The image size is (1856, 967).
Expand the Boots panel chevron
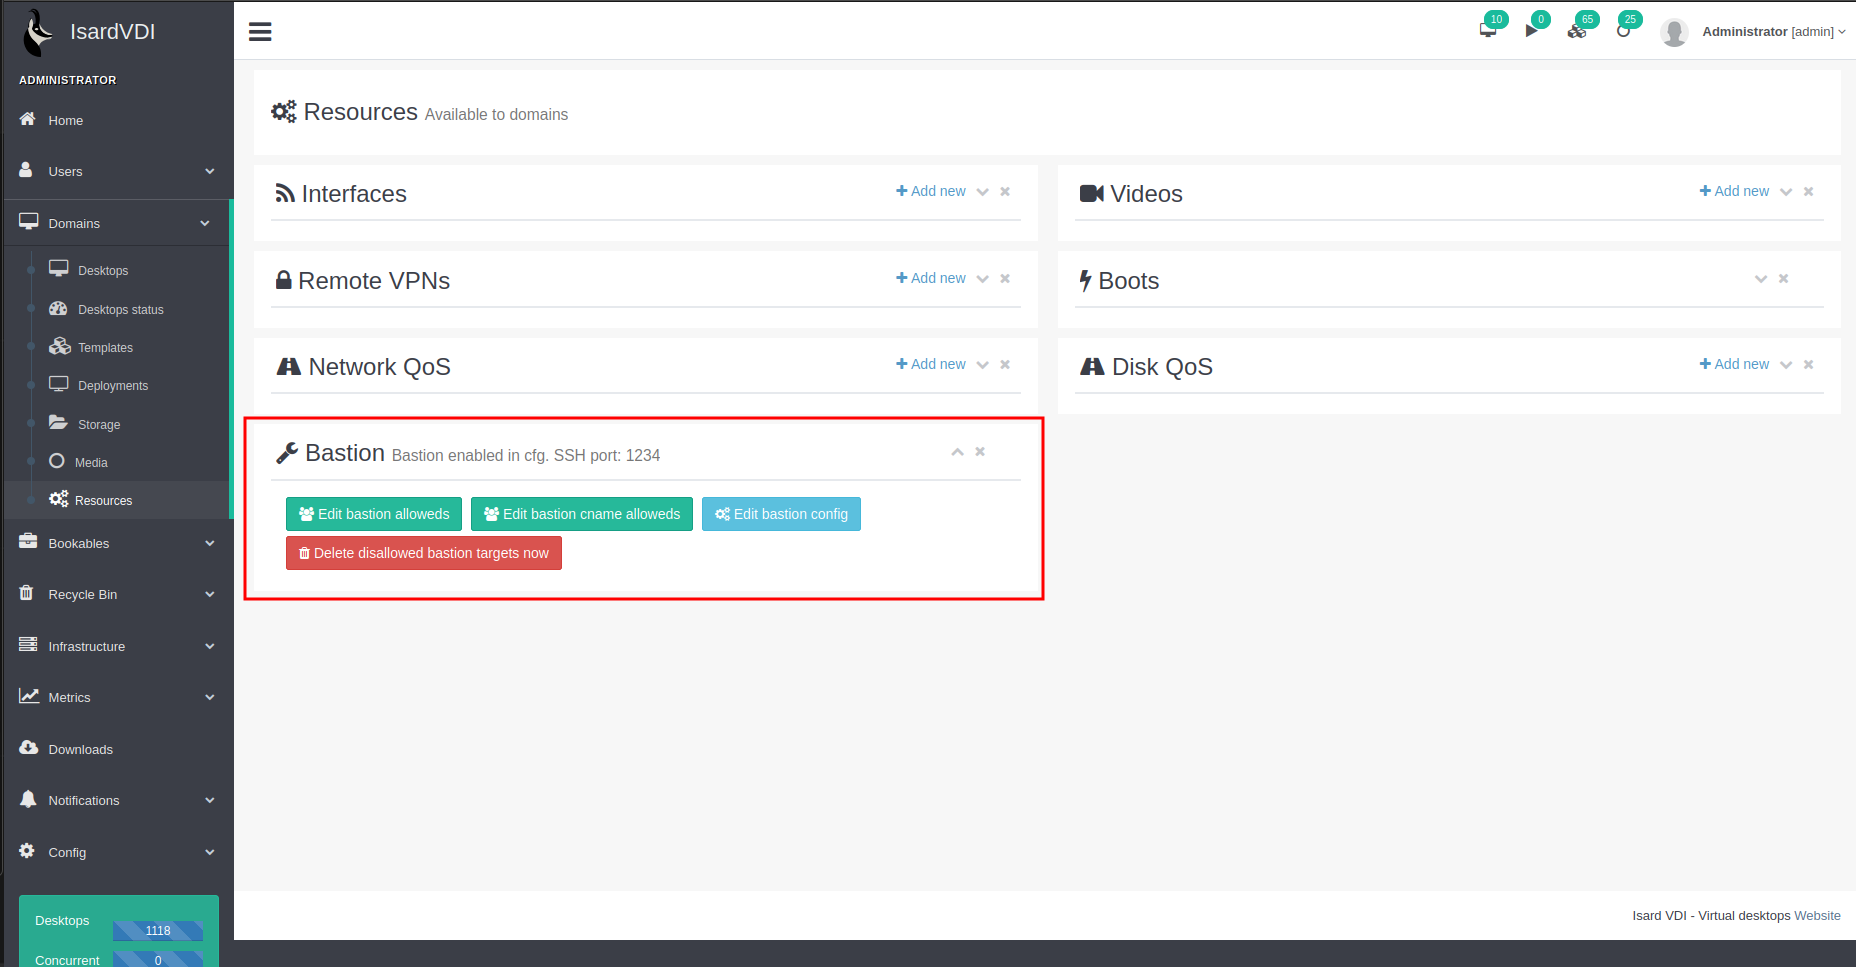click(1761, 279)
